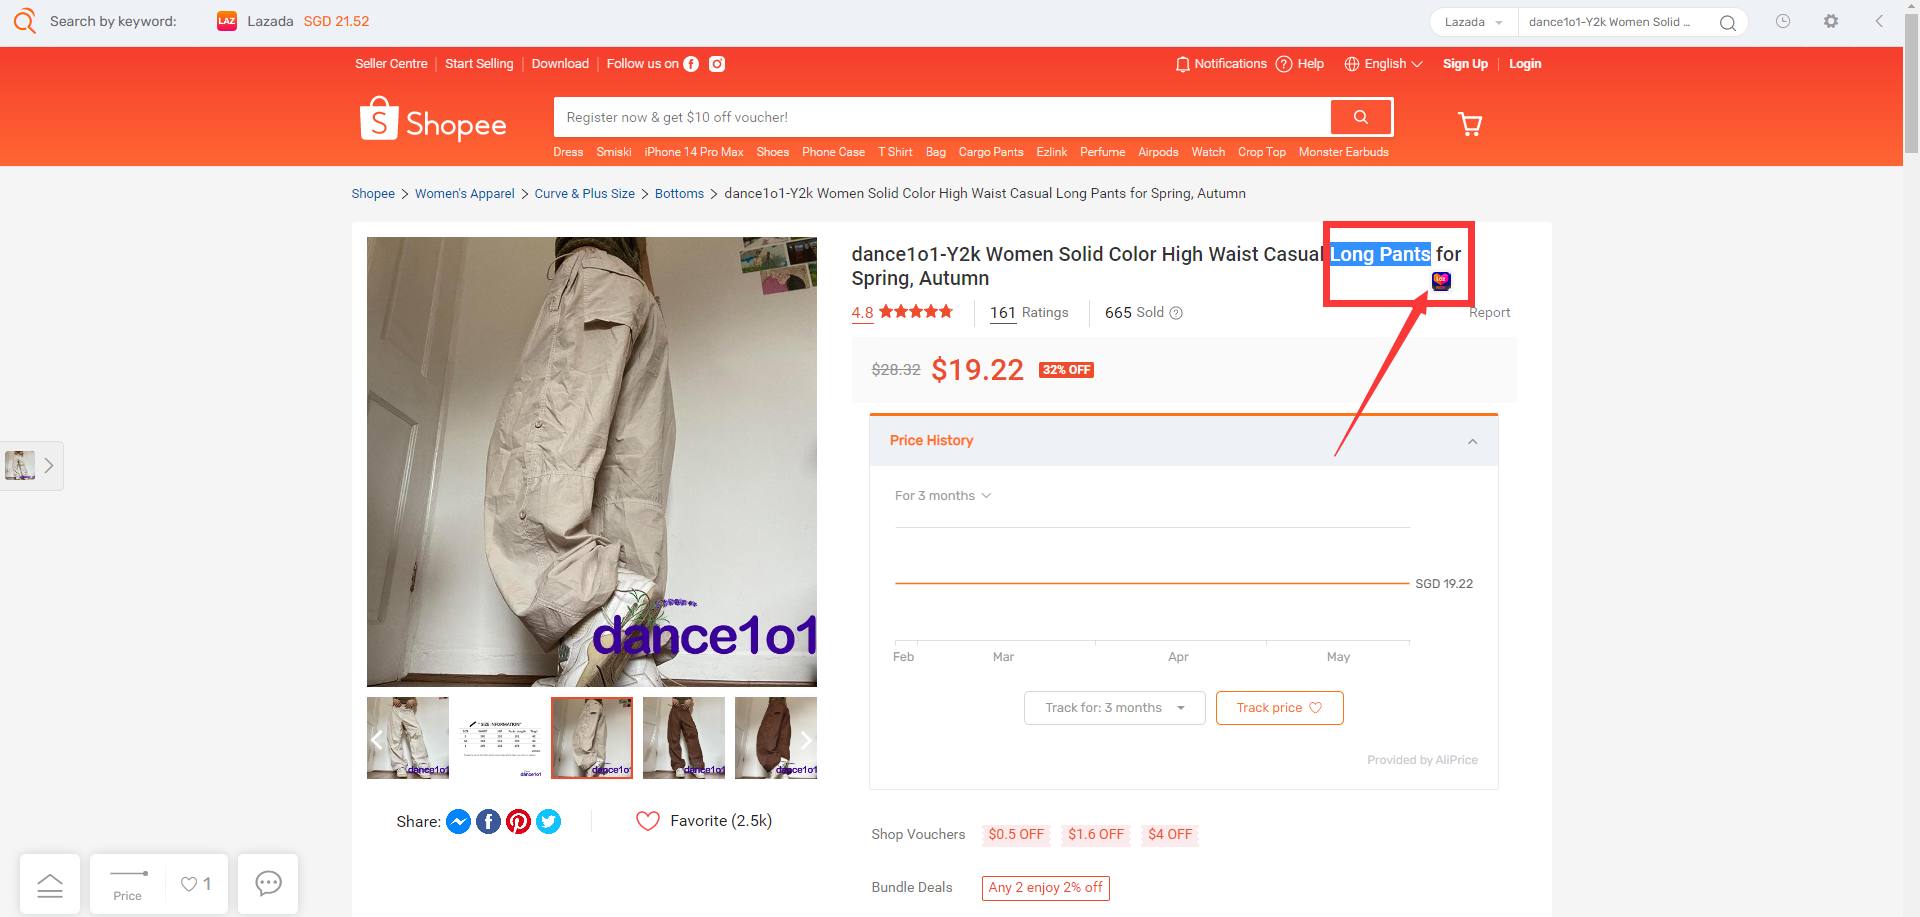Toggle the wishlist heart in bottom toolbar
This screenshot has width=1920, height=917.
(x=196, y=884)
